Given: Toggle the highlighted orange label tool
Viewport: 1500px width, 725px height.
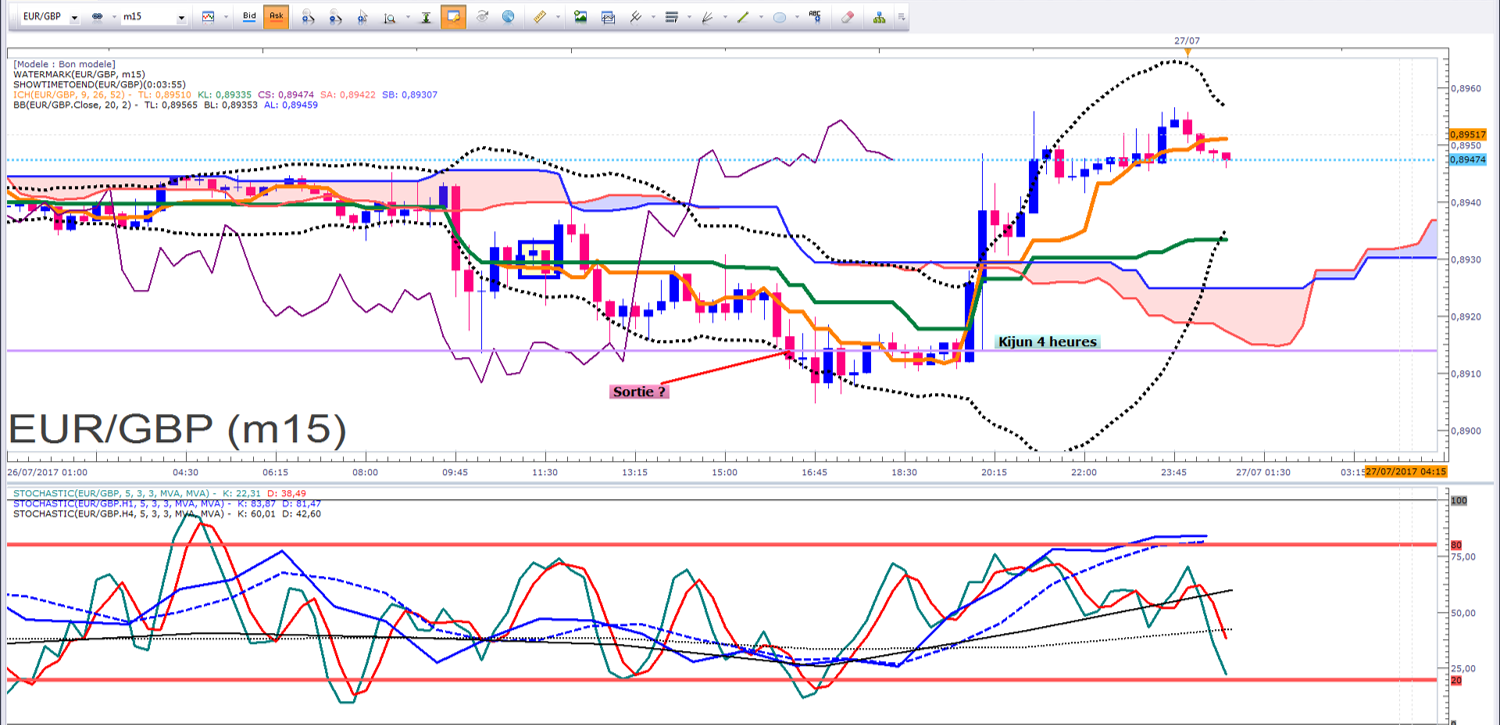Looking at the screenshot, I should [x=453, y=17].
